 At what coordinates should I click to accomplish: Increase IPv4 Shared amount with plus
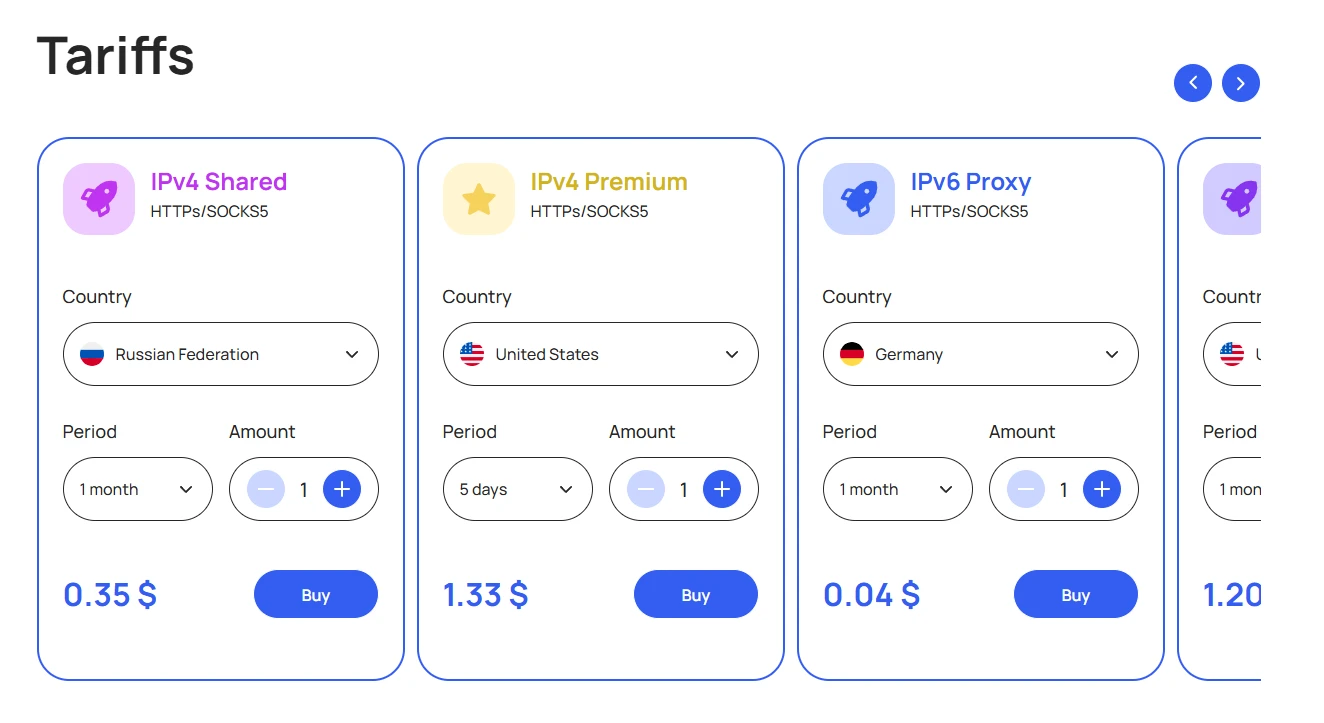point(342,489)
